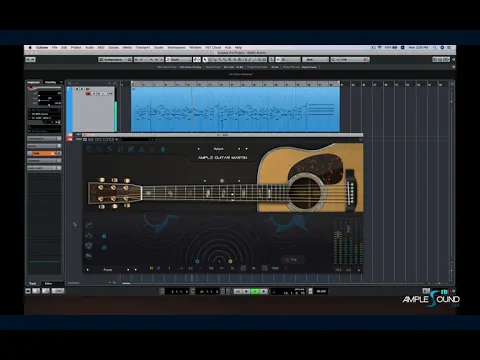Toggle Record Enable on the instrument track

(x=88, y=94)
